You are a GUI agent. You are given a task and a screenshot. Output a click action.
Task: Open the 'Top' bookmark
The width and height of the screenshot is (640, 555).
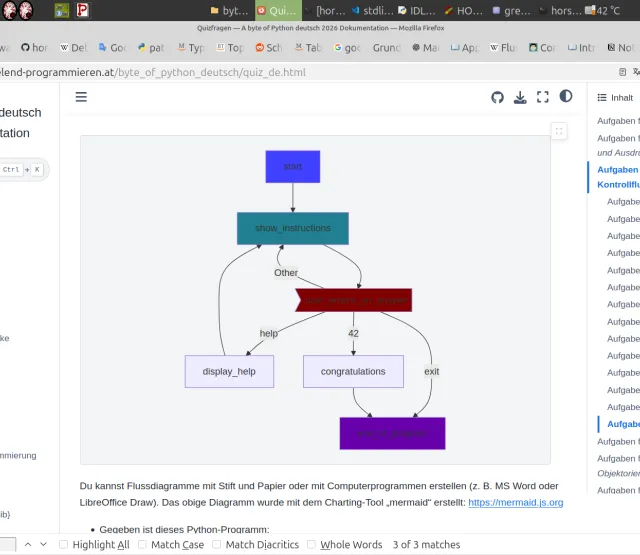tap(230, 48)
